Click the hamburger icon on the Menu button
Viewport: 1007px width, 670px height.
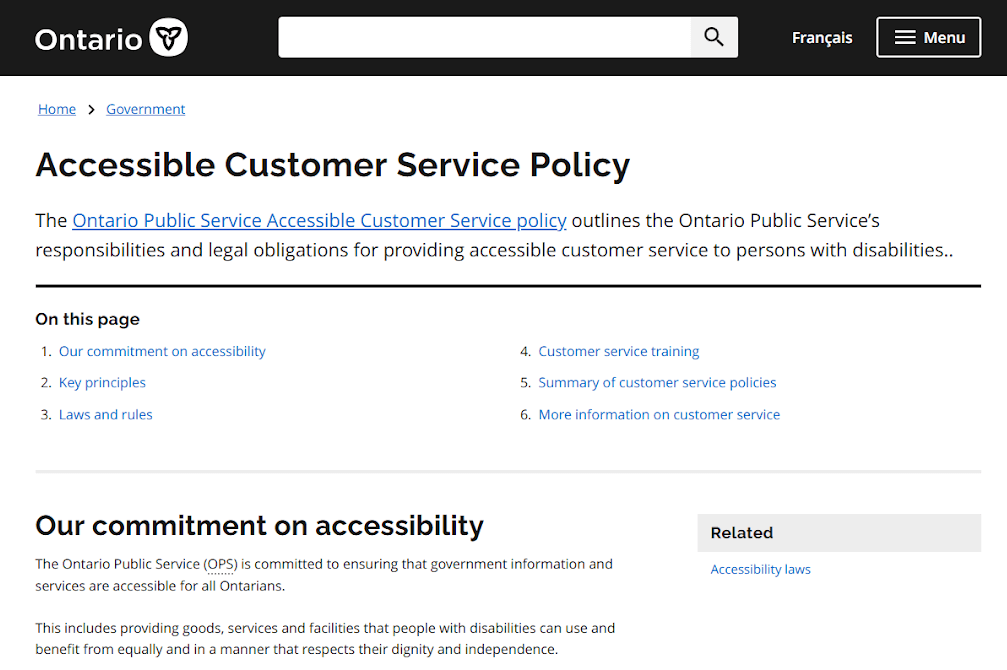(x=903, y=36)
